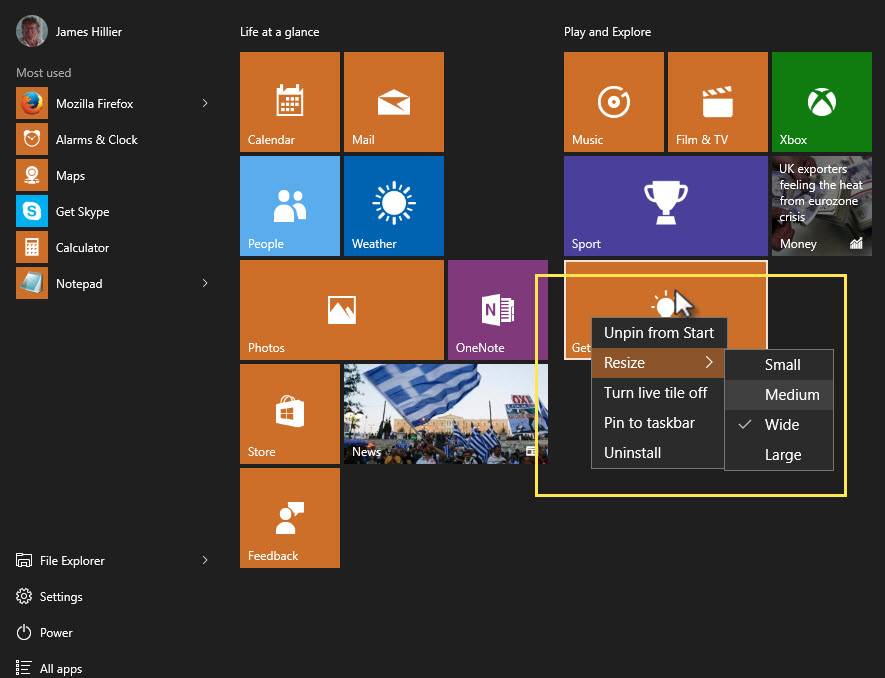Screen dimensions: 885x678
Task: Click the Maps label
Action: click(x=71, y=176)
